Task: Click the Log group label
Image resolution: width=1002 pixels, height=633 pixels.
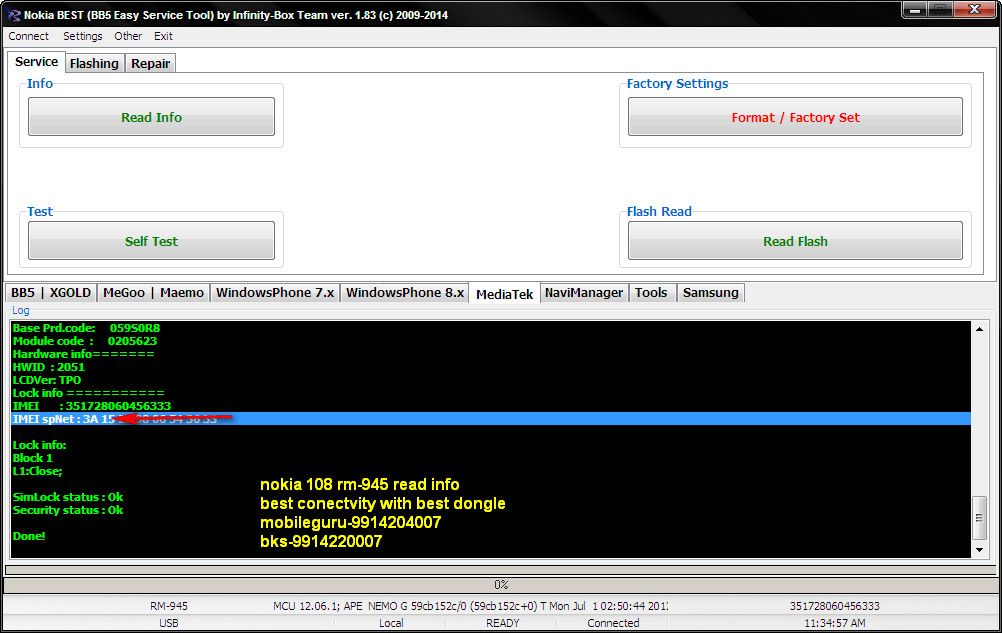Action: pos(20,310)
